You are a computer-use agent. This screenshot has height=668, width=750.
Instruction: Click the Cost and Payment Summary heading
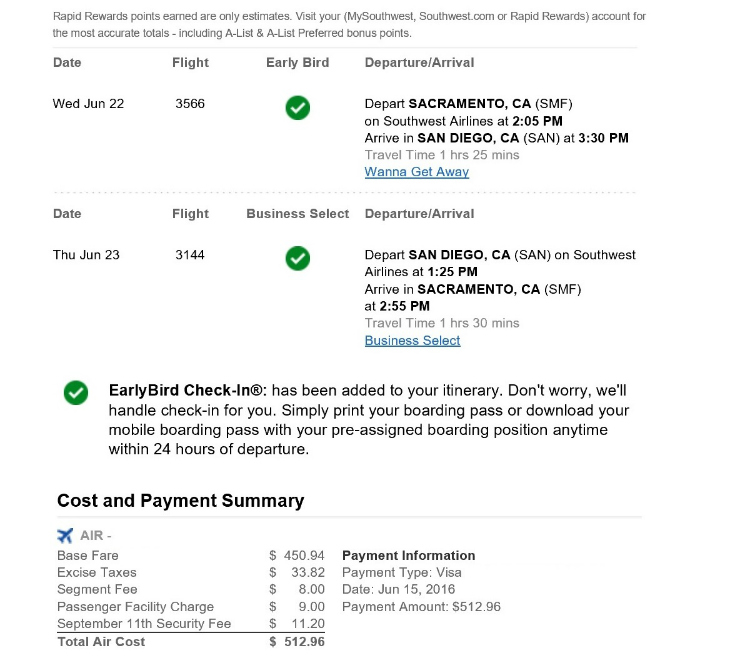pos(180,501)
